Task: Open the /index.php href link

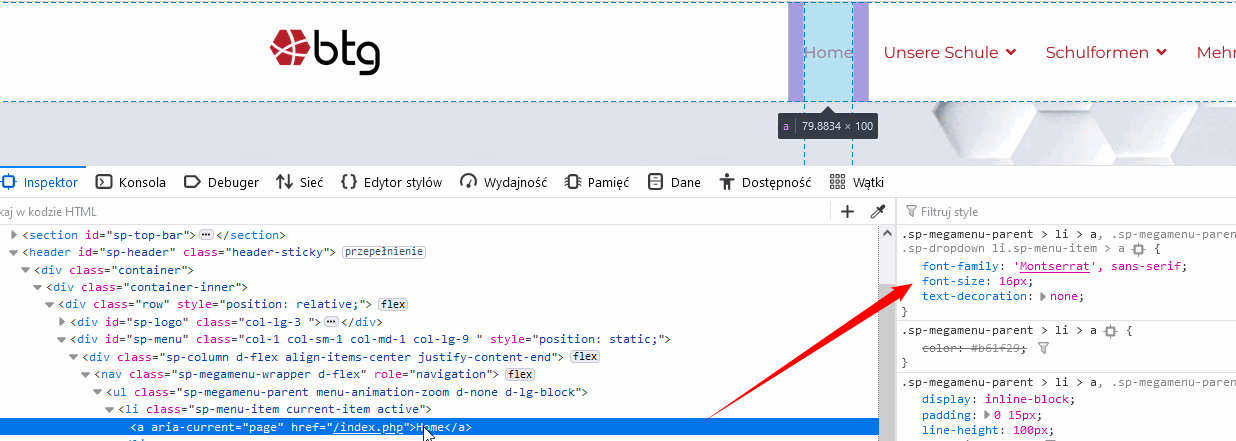Action: [369, 428]
